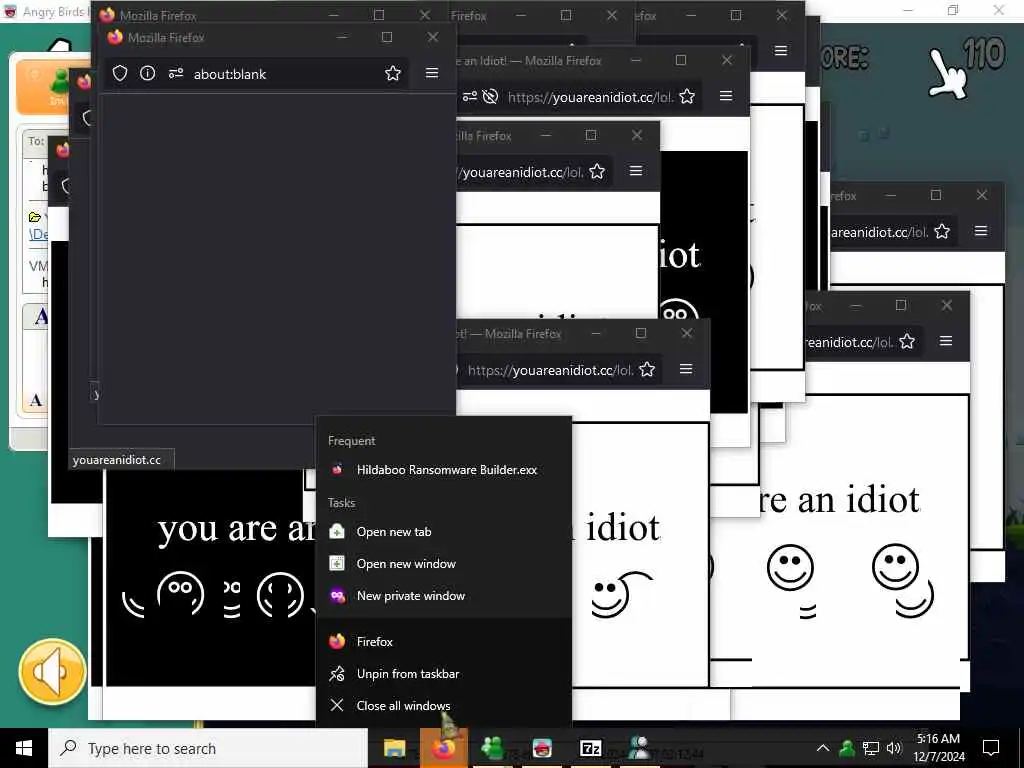This screenshot has height=768, width=1024.
Task: Bookmark star in 'ot! — Mozilla Firefox' window
Action: [x=647, y=370]
